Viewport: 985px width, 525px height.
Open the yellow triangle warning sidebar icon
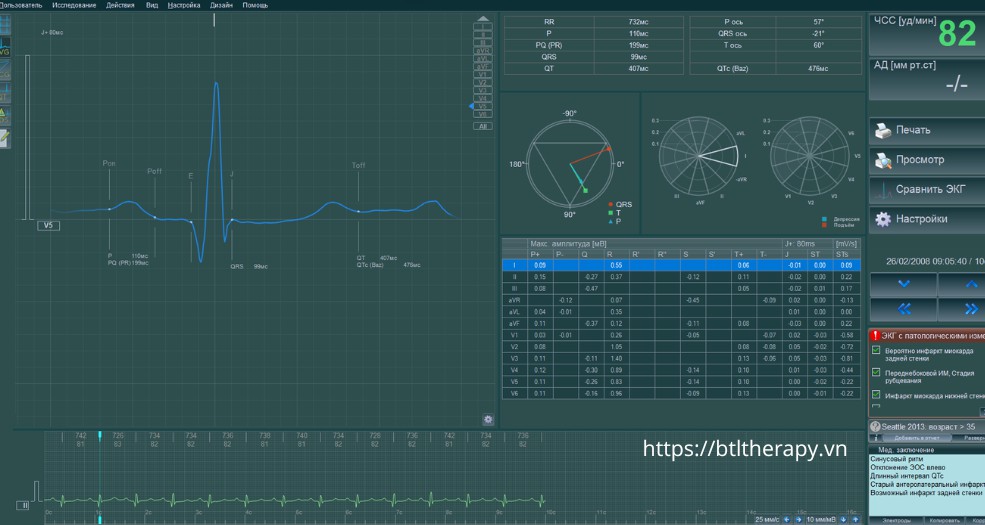click(4, 116)
